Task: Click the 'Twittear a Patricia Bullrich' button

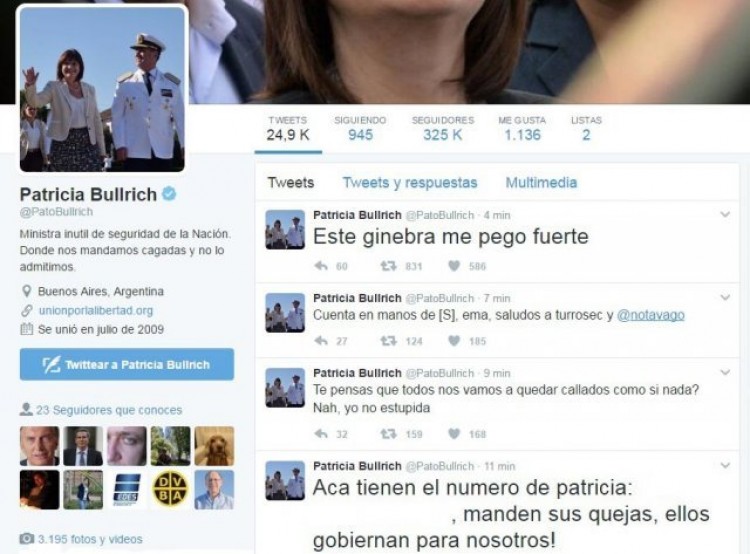Action: [x=127, y=365]
